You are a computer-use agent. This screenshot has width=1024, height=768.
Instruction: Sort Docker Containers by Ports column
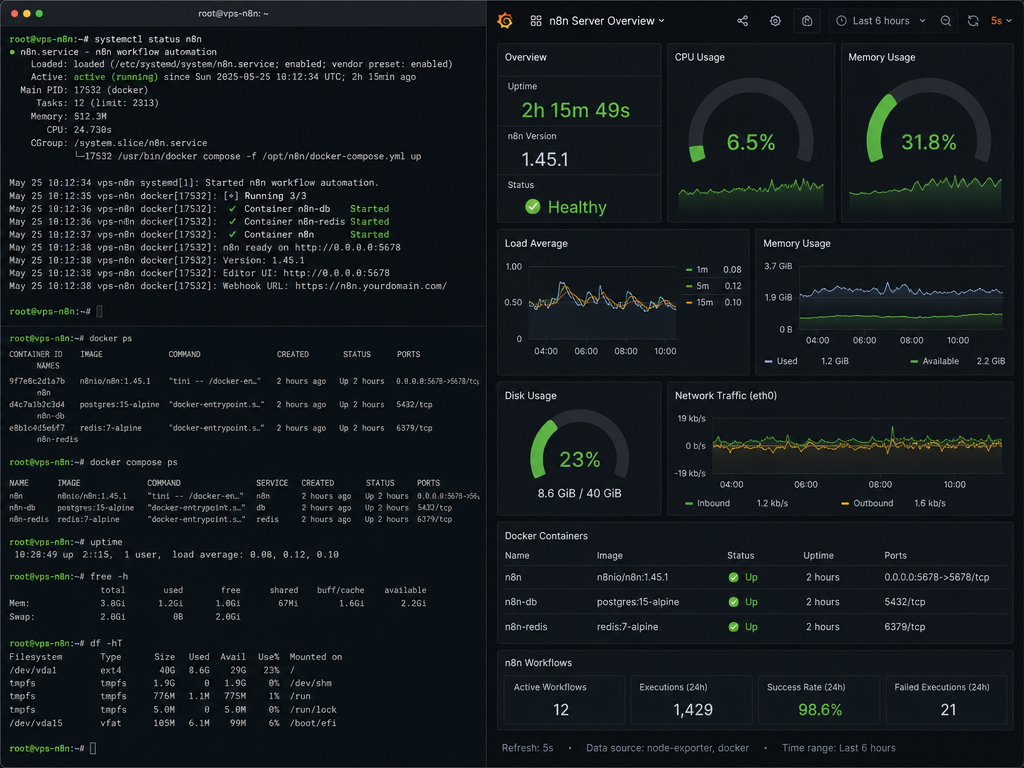click(x=895, y=556)
